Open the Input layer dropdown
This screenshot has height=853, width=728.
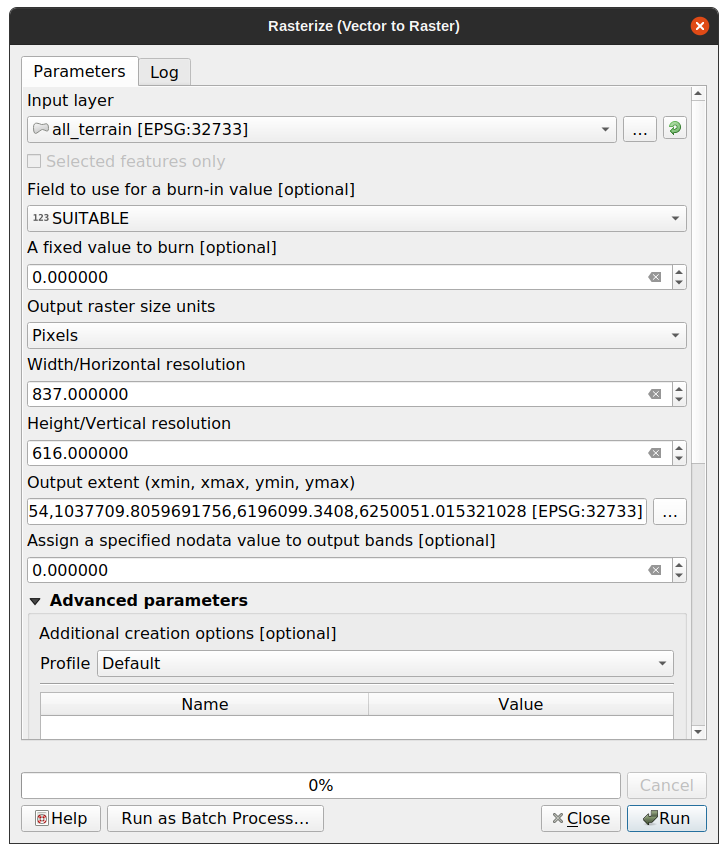click(321, 130)
